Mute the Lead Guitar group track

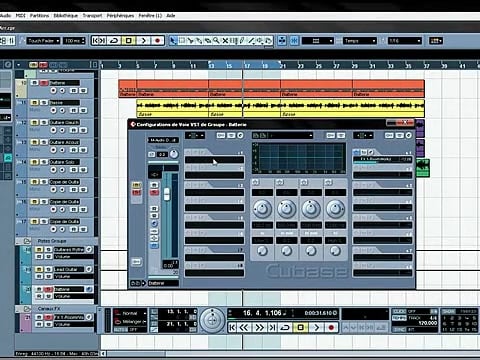click(x=39, y=269)
